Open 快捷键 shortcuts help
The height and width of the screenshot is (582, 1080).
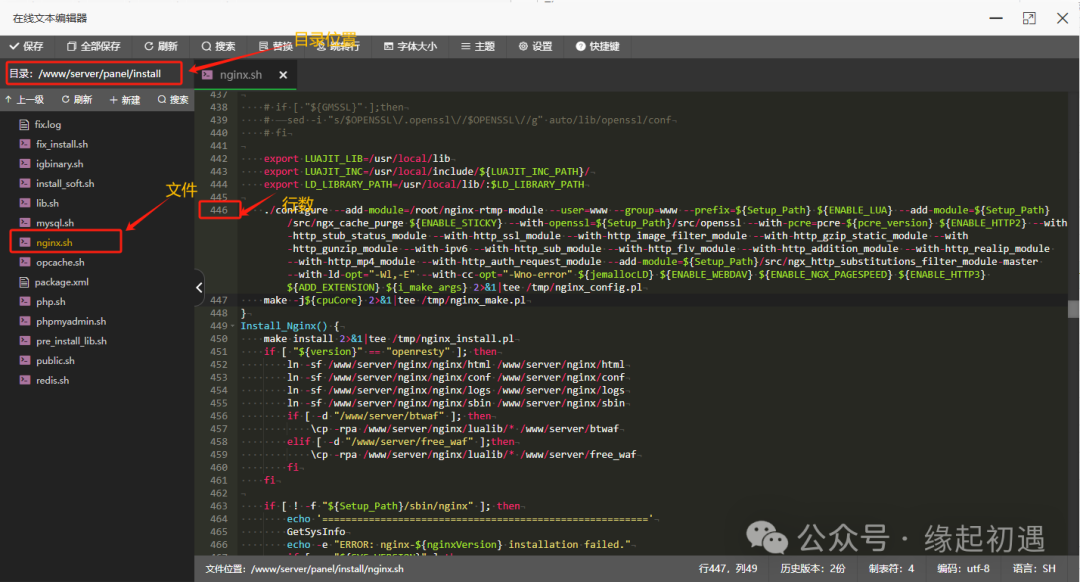click(x=598, y=46)
